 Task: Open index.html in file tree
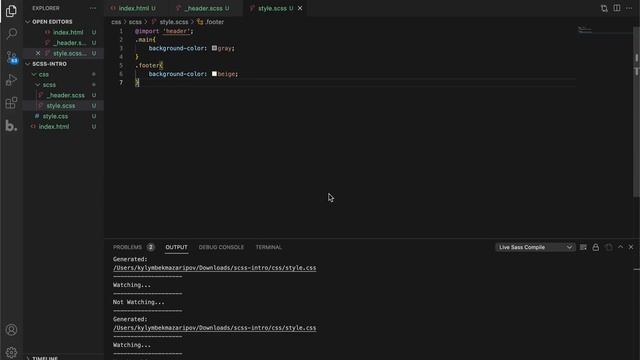63,127
